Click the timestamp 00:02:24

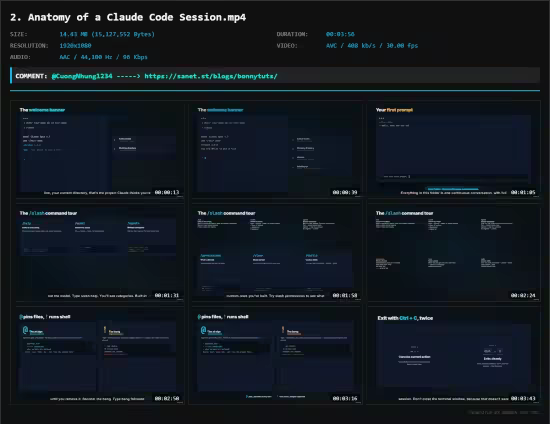tap(523, 295)
